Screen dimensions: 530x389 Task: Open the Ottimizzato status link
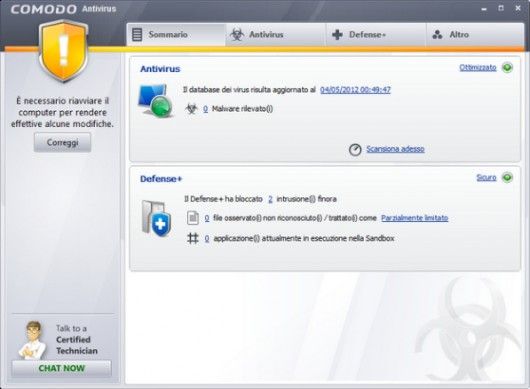tap(478, 68)
